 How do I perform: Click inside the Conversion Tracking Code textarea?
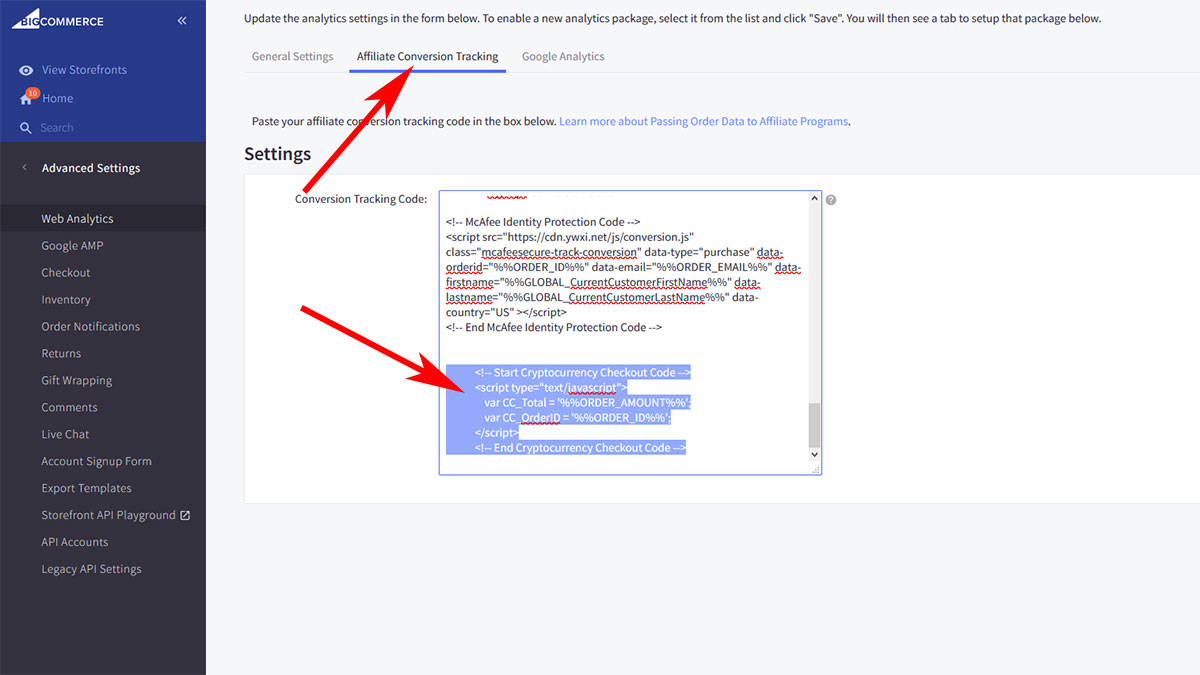(x=630, y=333)
